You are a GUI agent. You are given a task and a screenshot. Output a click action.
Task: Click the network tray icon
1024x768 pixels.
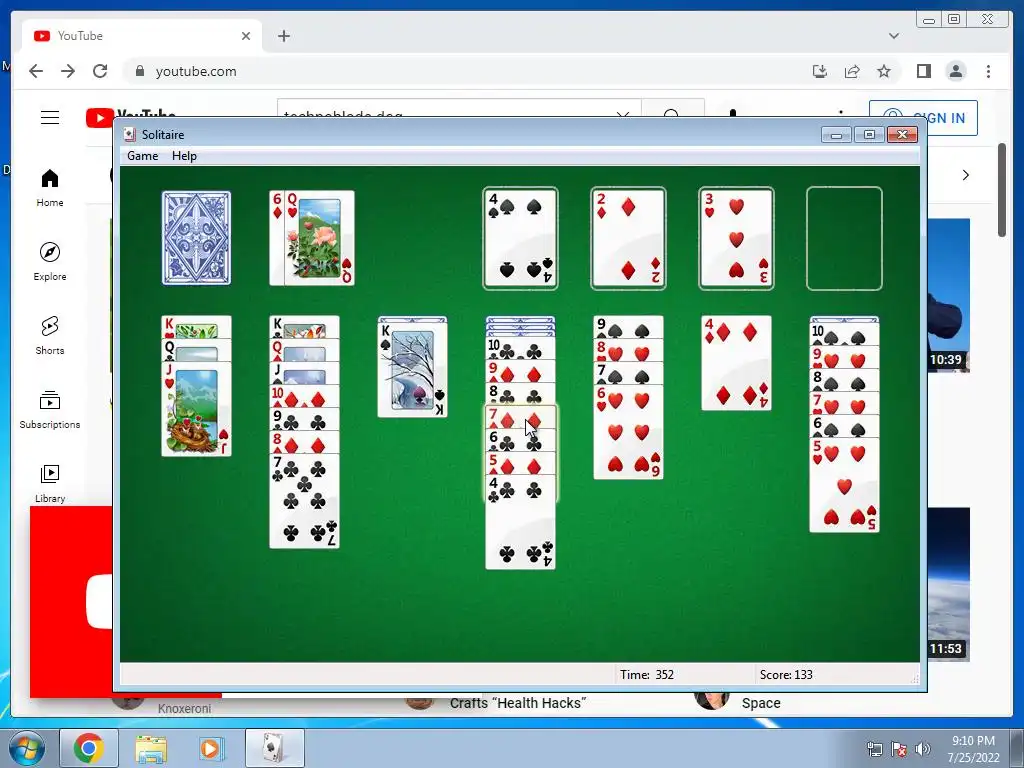pos(874,749)
